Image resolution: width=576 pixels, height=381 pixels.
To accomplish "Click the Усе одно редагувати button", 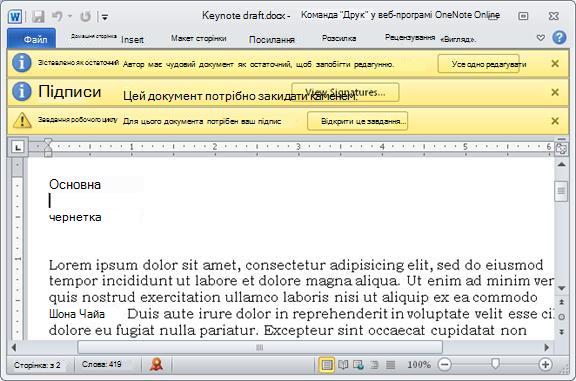I will point(479,64).
